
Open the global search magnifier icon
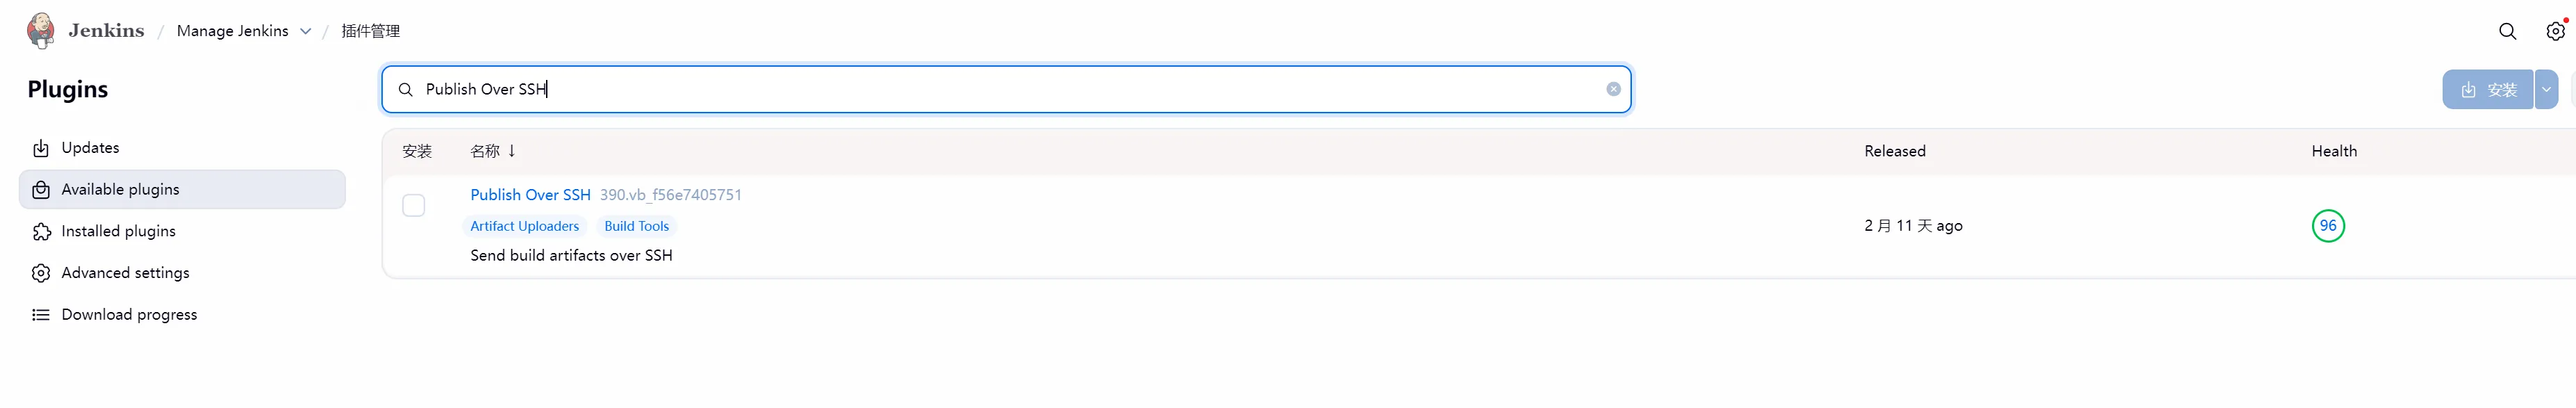[x=2507, y=31]
